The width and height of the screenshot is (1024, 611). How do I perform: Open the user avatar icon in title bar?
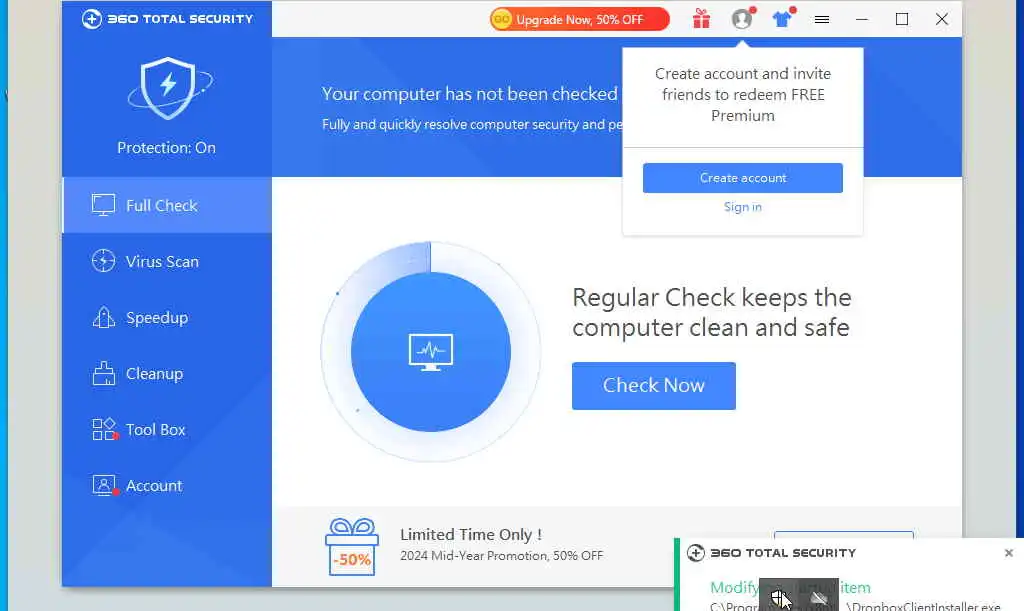[x=742, y=19]
